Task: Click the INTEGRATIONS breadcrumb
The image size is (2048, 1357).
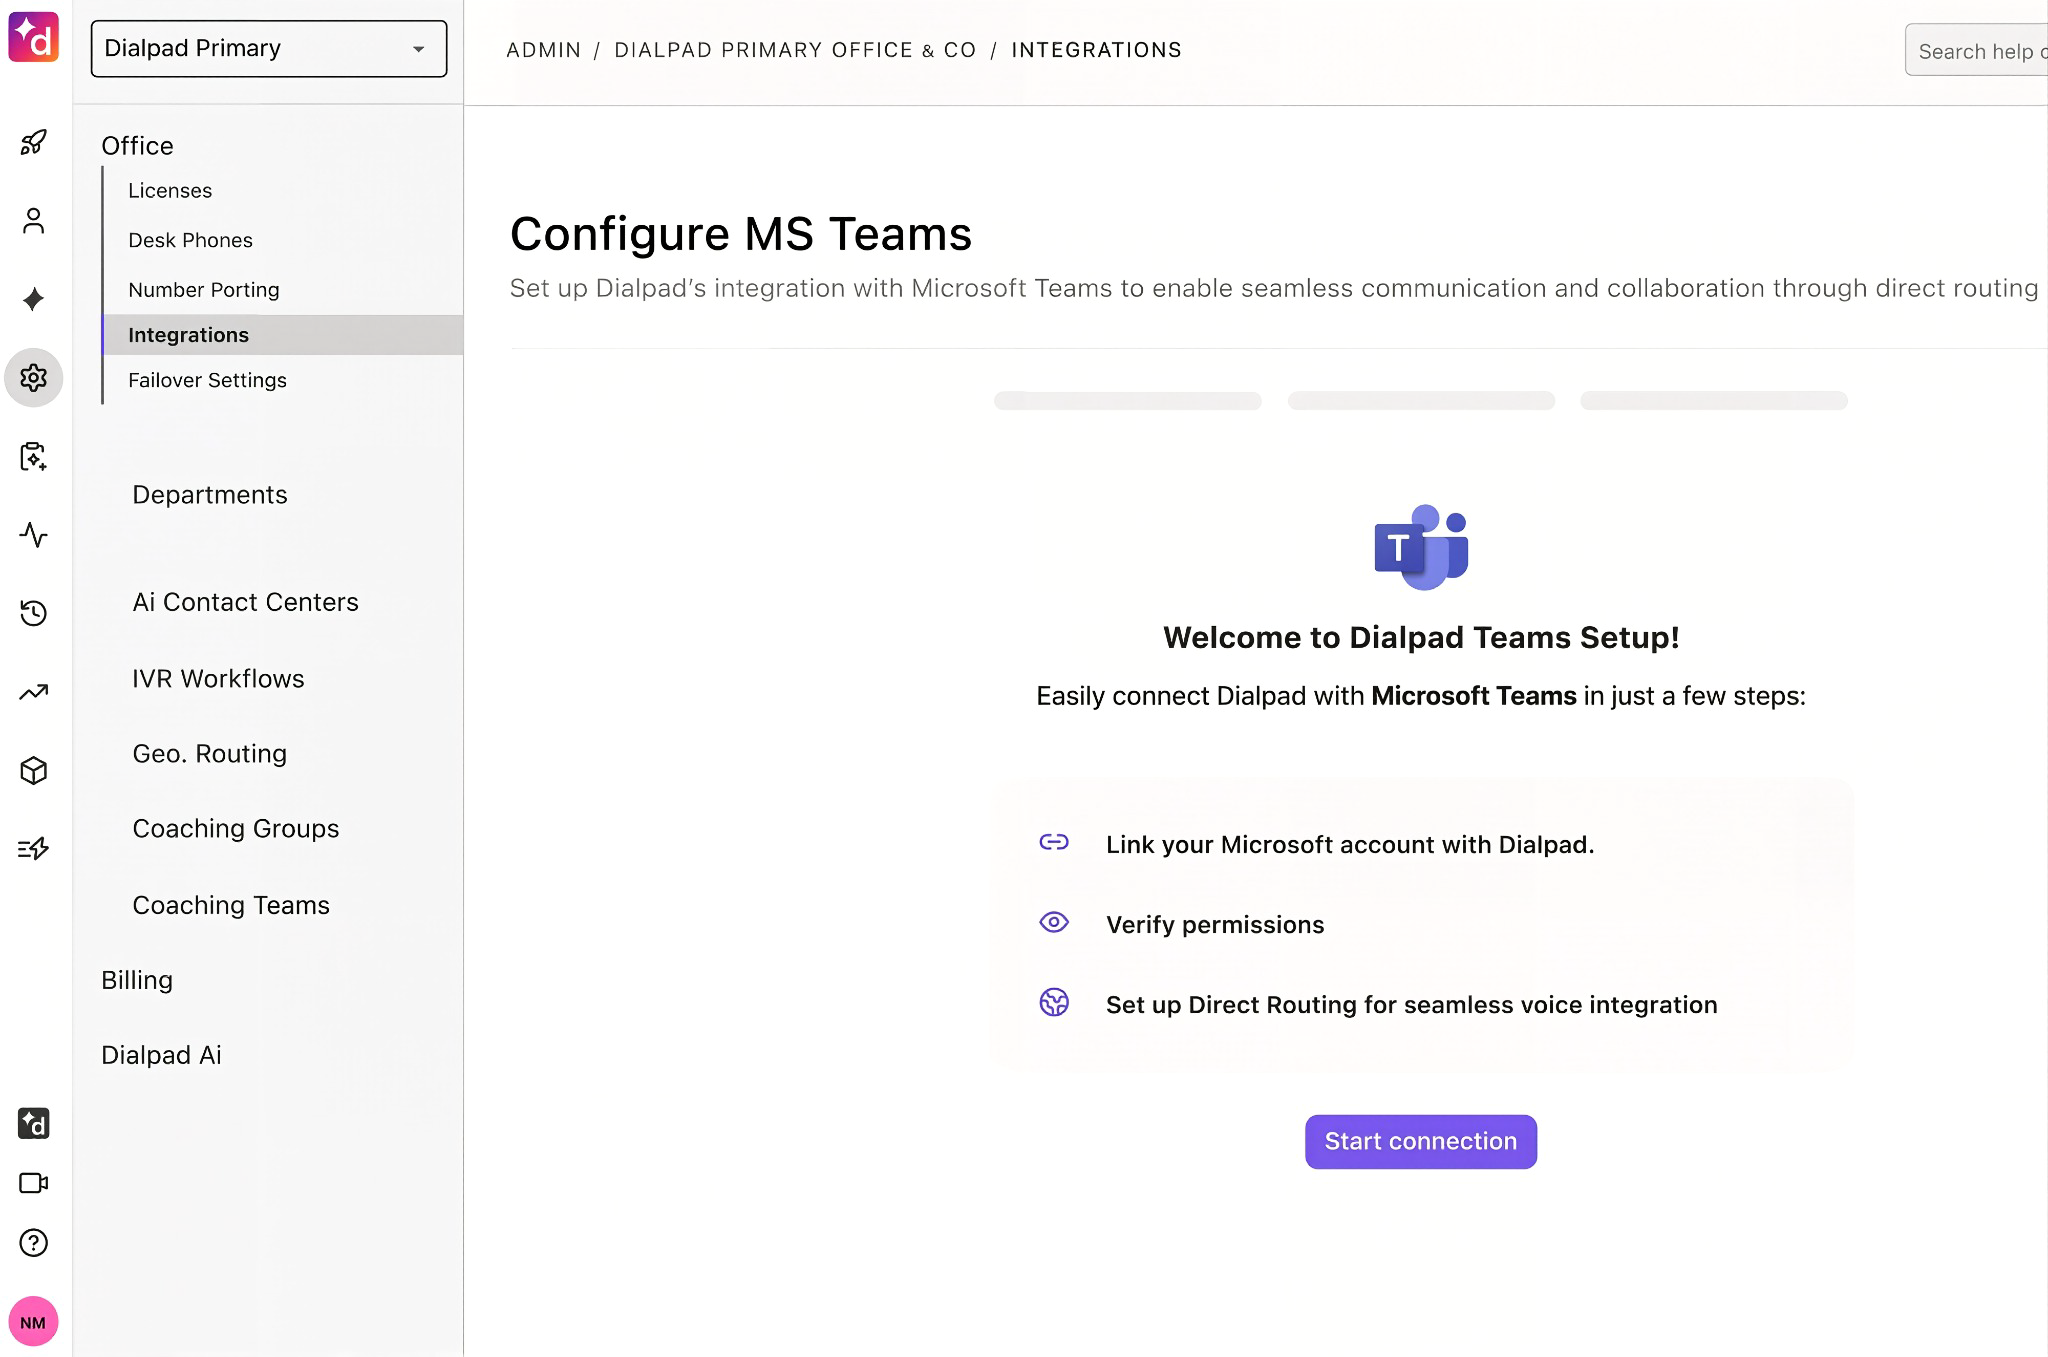Action: click(1096, 50)
